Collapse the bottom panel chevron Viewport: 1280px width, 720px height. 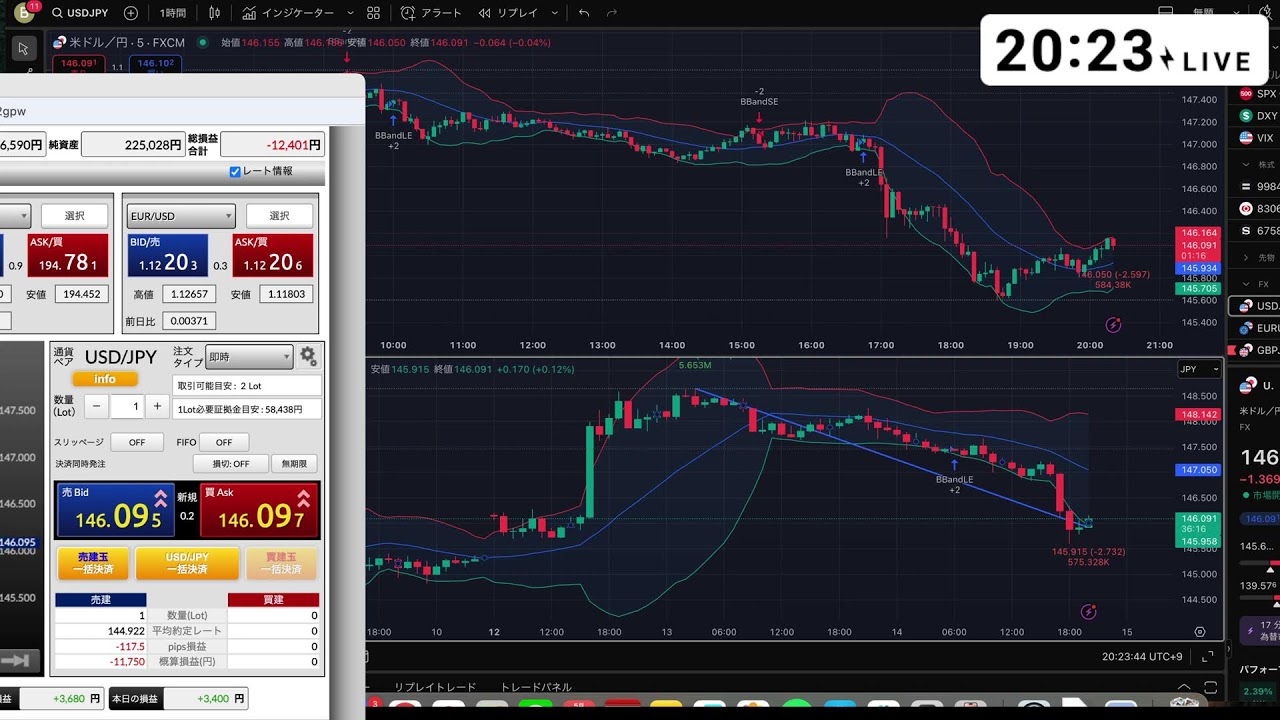point(1184,687)
